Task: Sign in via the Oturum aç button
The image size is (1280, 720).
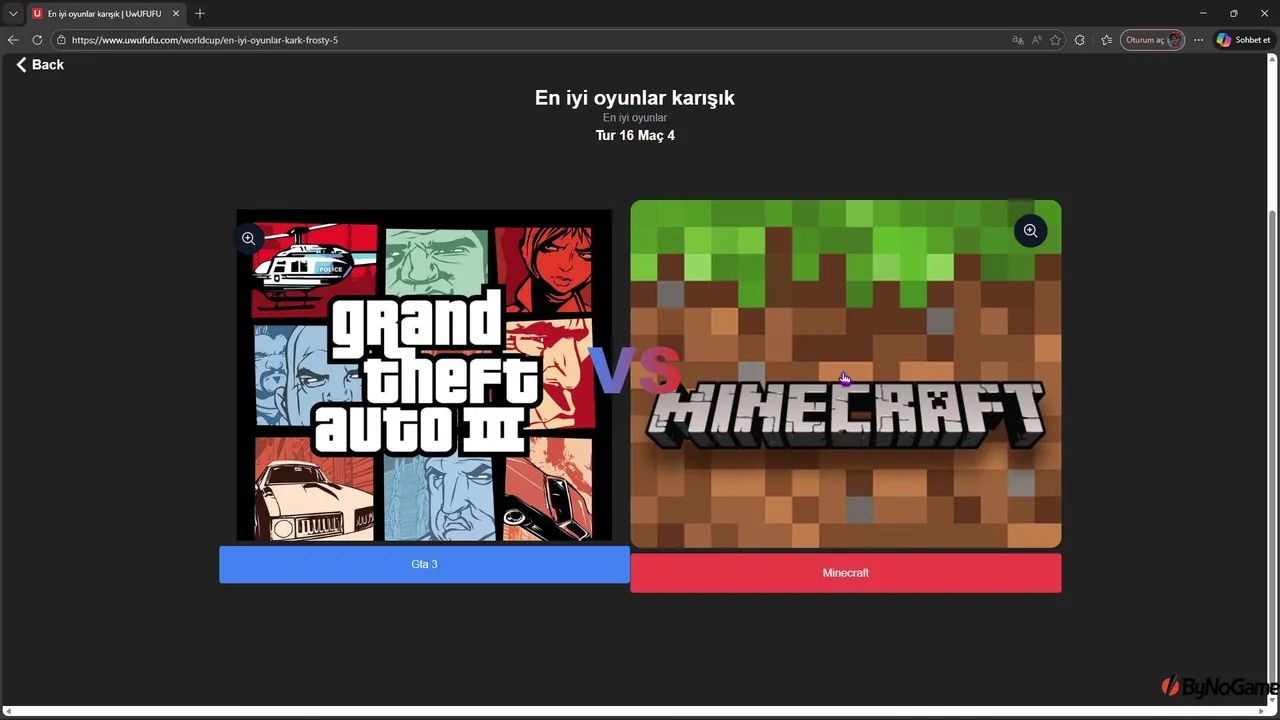Action: [x=1152, y=40]
